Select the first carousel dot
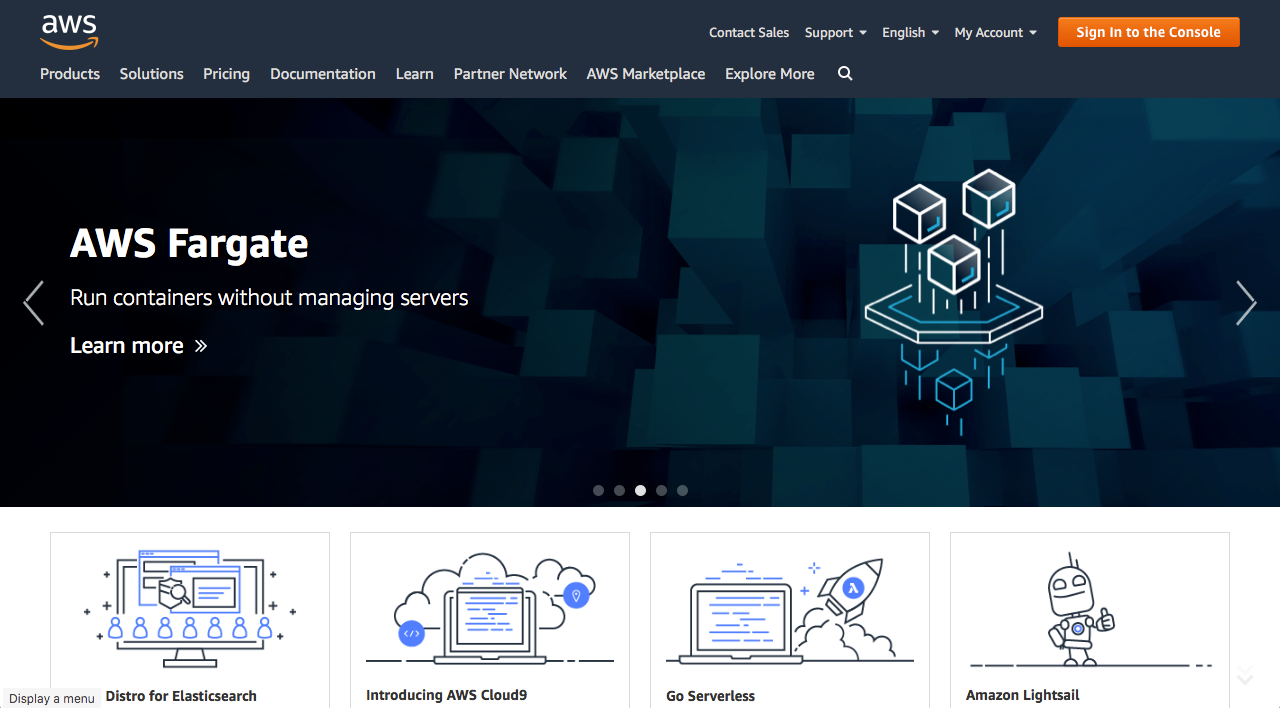1280x708 pixels. [598, 491]
